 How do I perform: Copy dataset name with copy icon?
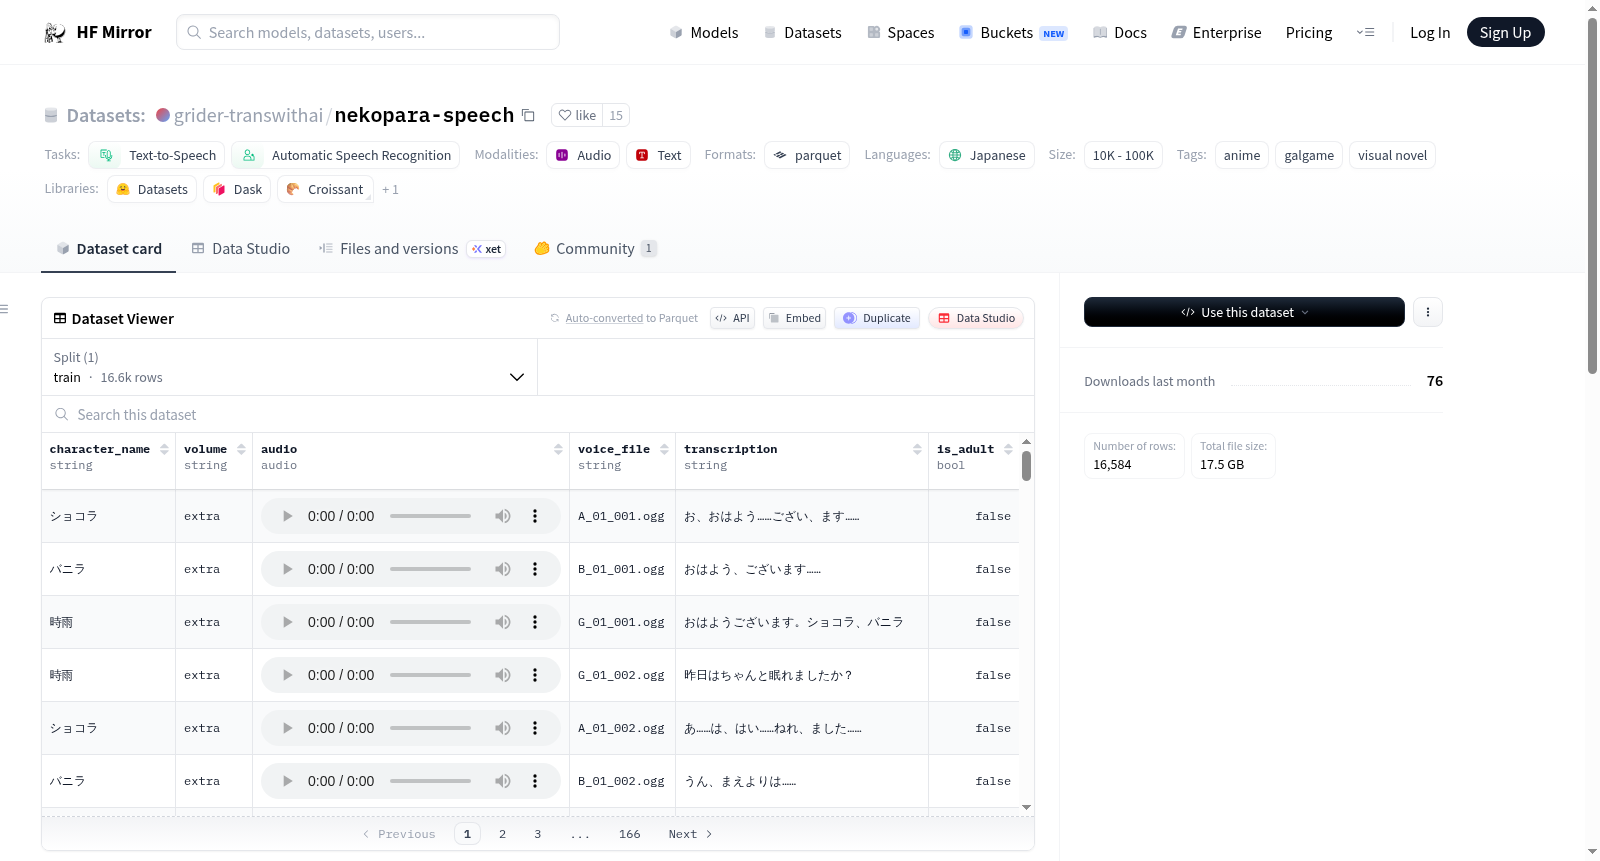(528, 115)
